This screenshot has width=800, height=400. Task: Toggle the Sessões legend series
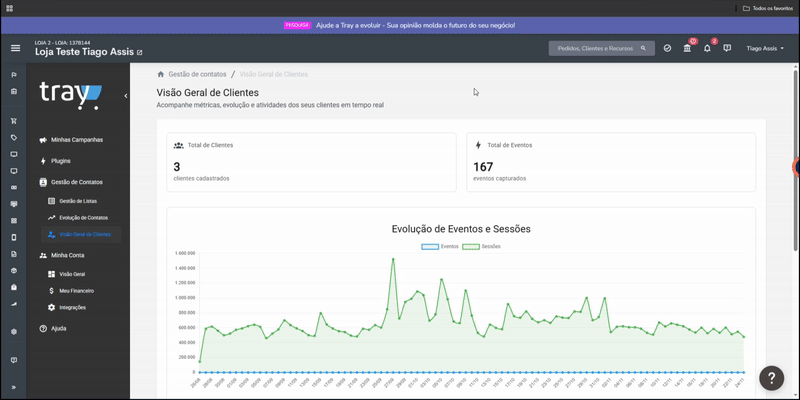pyautogui.click(x=481, y=246)
